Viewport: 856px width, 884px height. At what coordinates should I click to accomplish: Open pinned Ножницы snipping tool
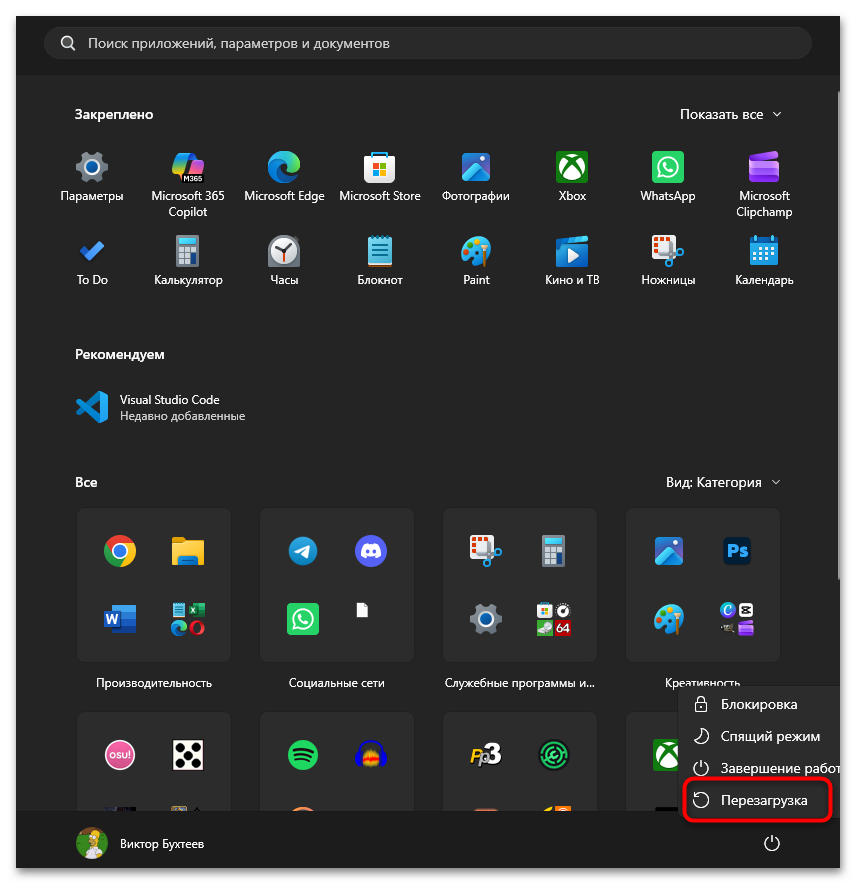668,261
